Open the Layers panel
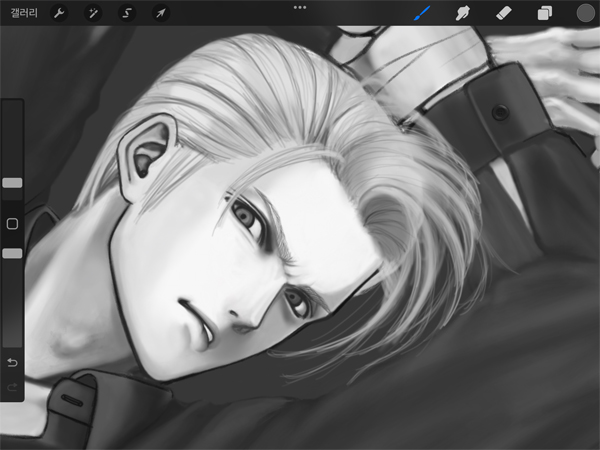The width and height of the screenshot is (600, 450). (x=545, y=13)
